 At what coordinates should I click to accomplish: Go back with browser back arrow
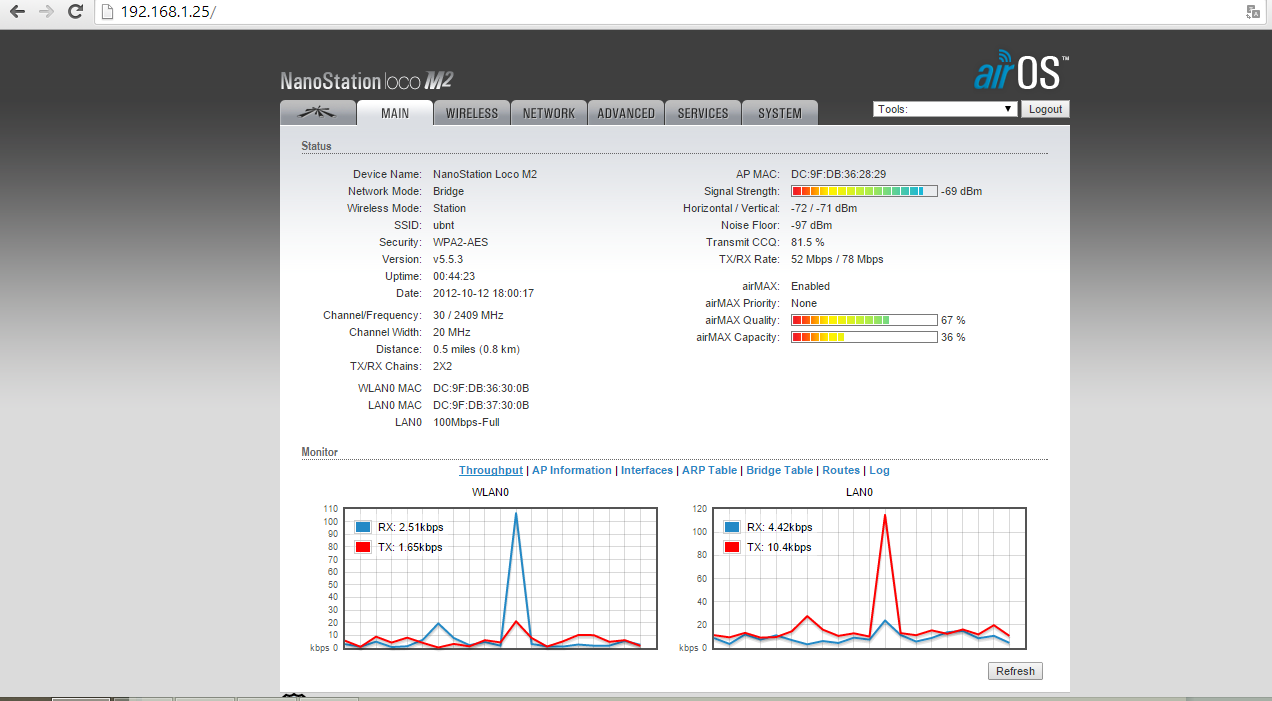17,12
